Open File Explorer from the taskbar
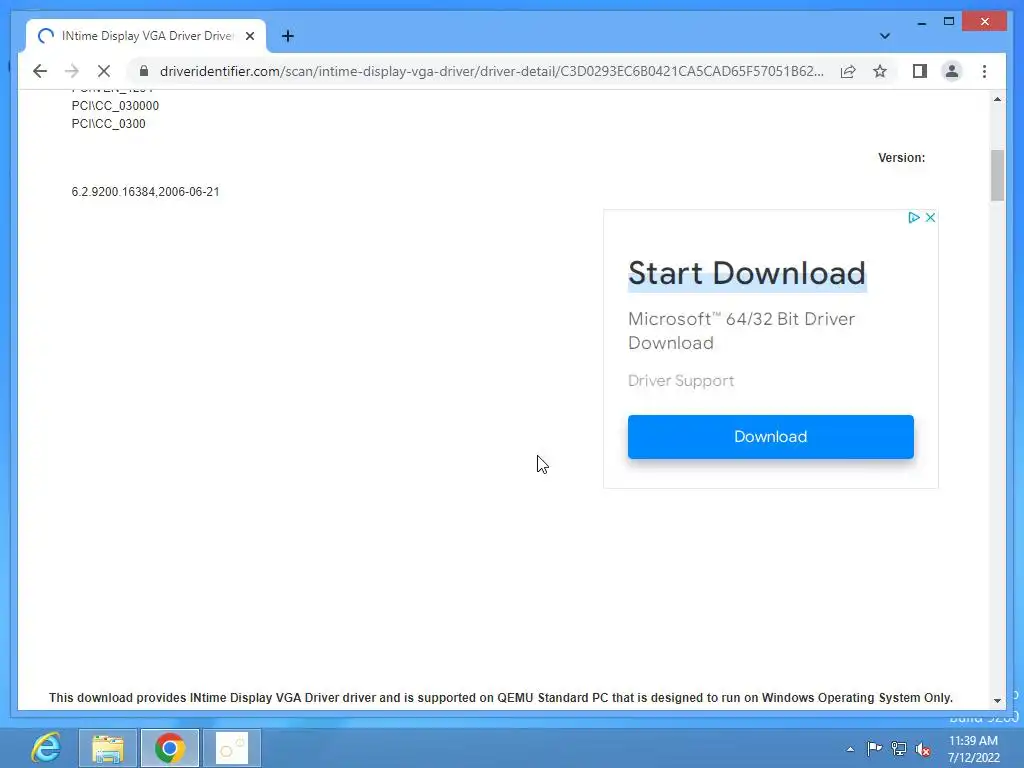 click(108, 748)
